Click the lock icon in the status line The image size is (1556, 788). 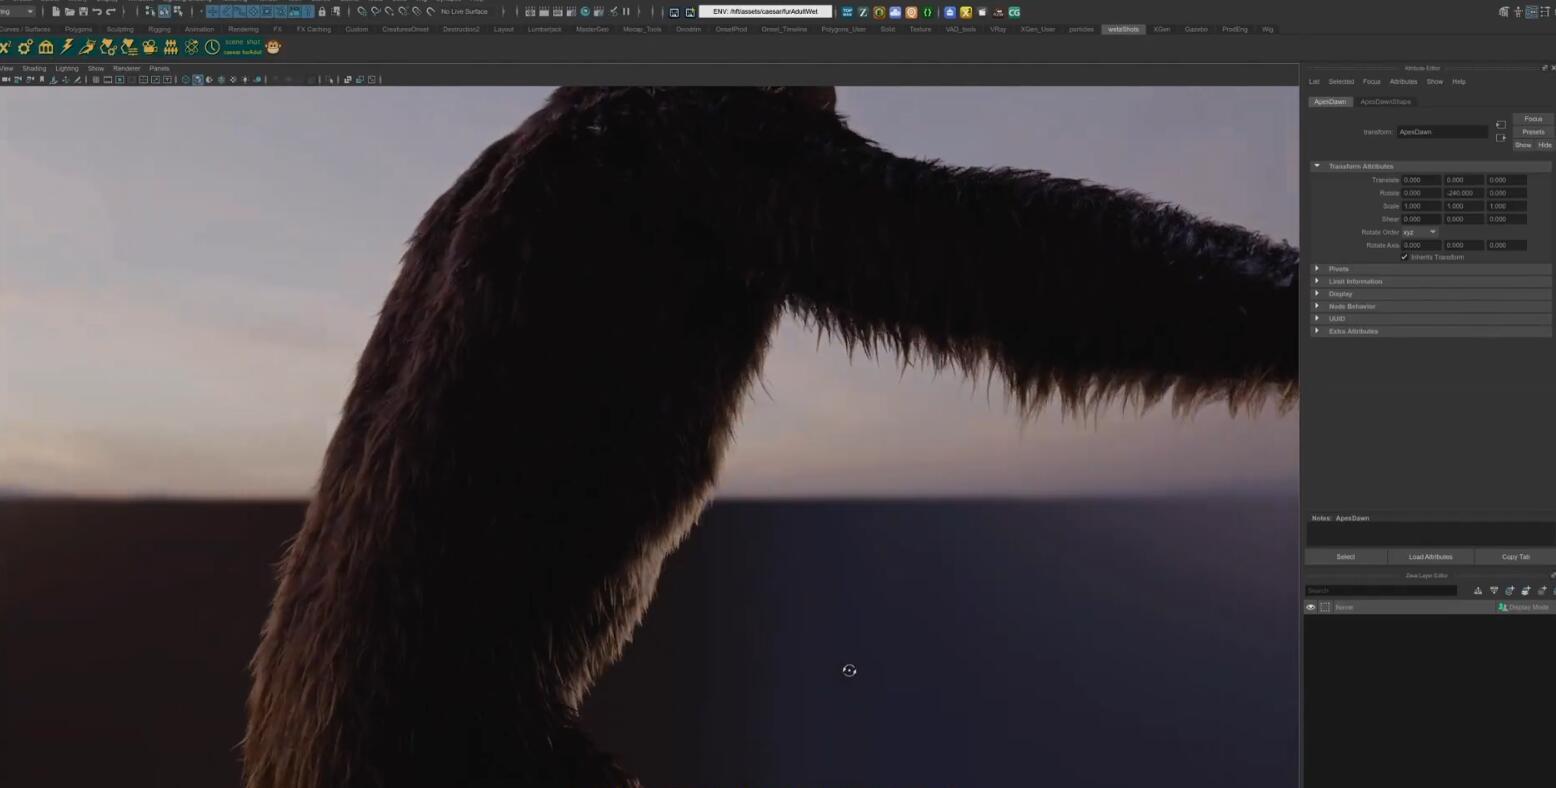coord(322,12)
